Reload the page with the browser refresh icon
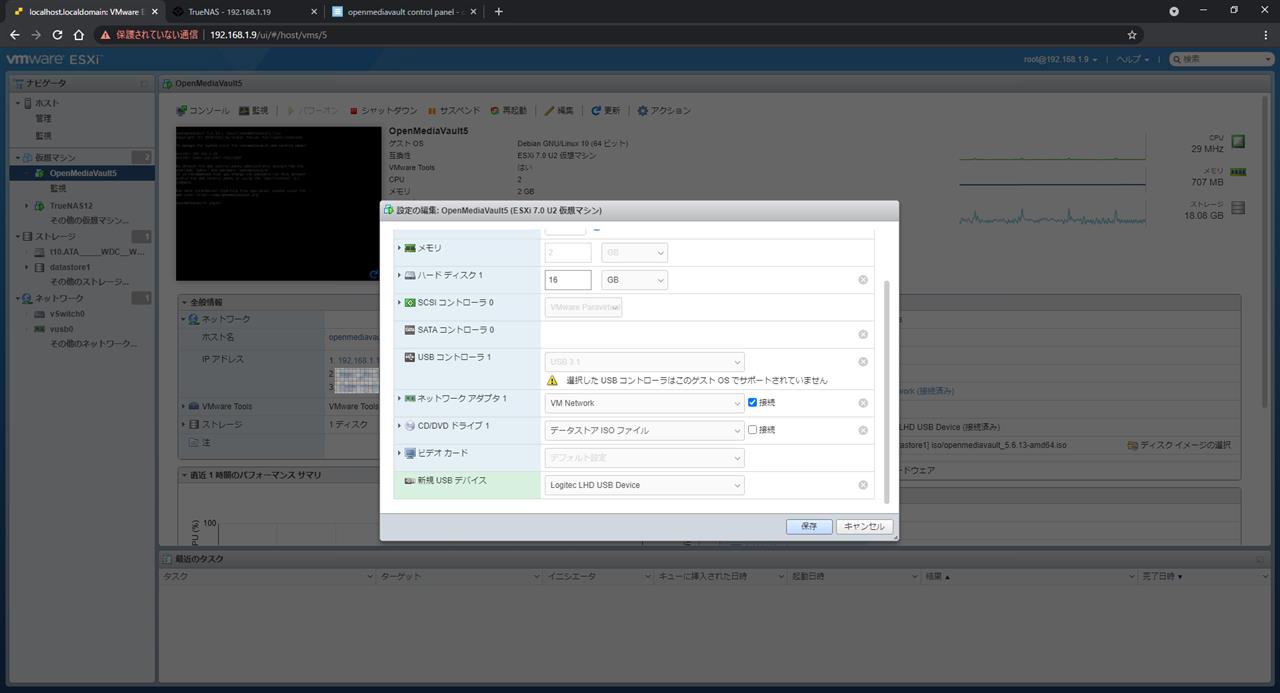The width and height of the screenshot is (1280, 693). click(x=57, y=34)
